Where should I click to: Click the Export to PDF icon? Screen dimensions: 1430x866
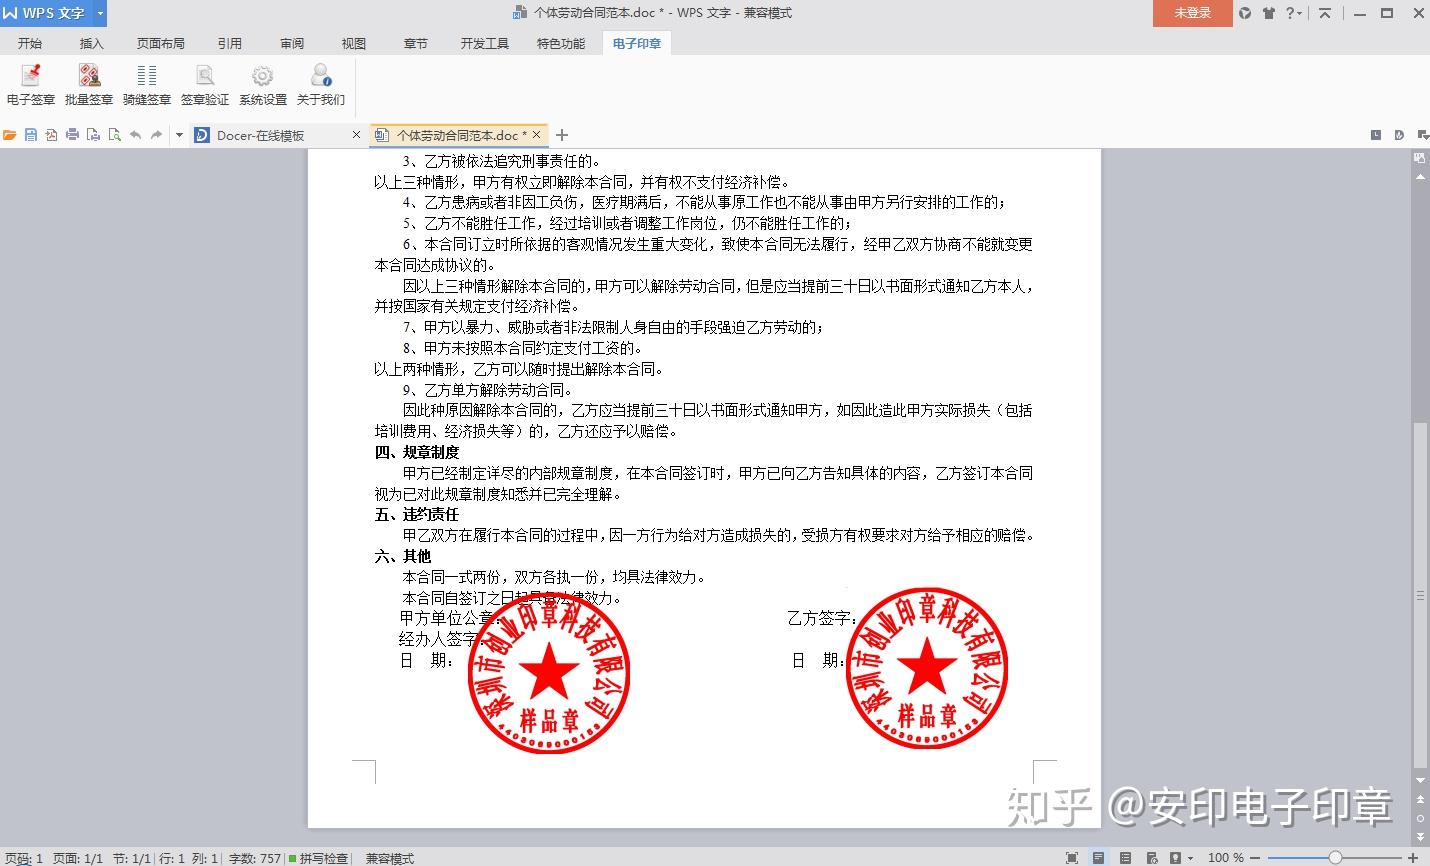52,135
